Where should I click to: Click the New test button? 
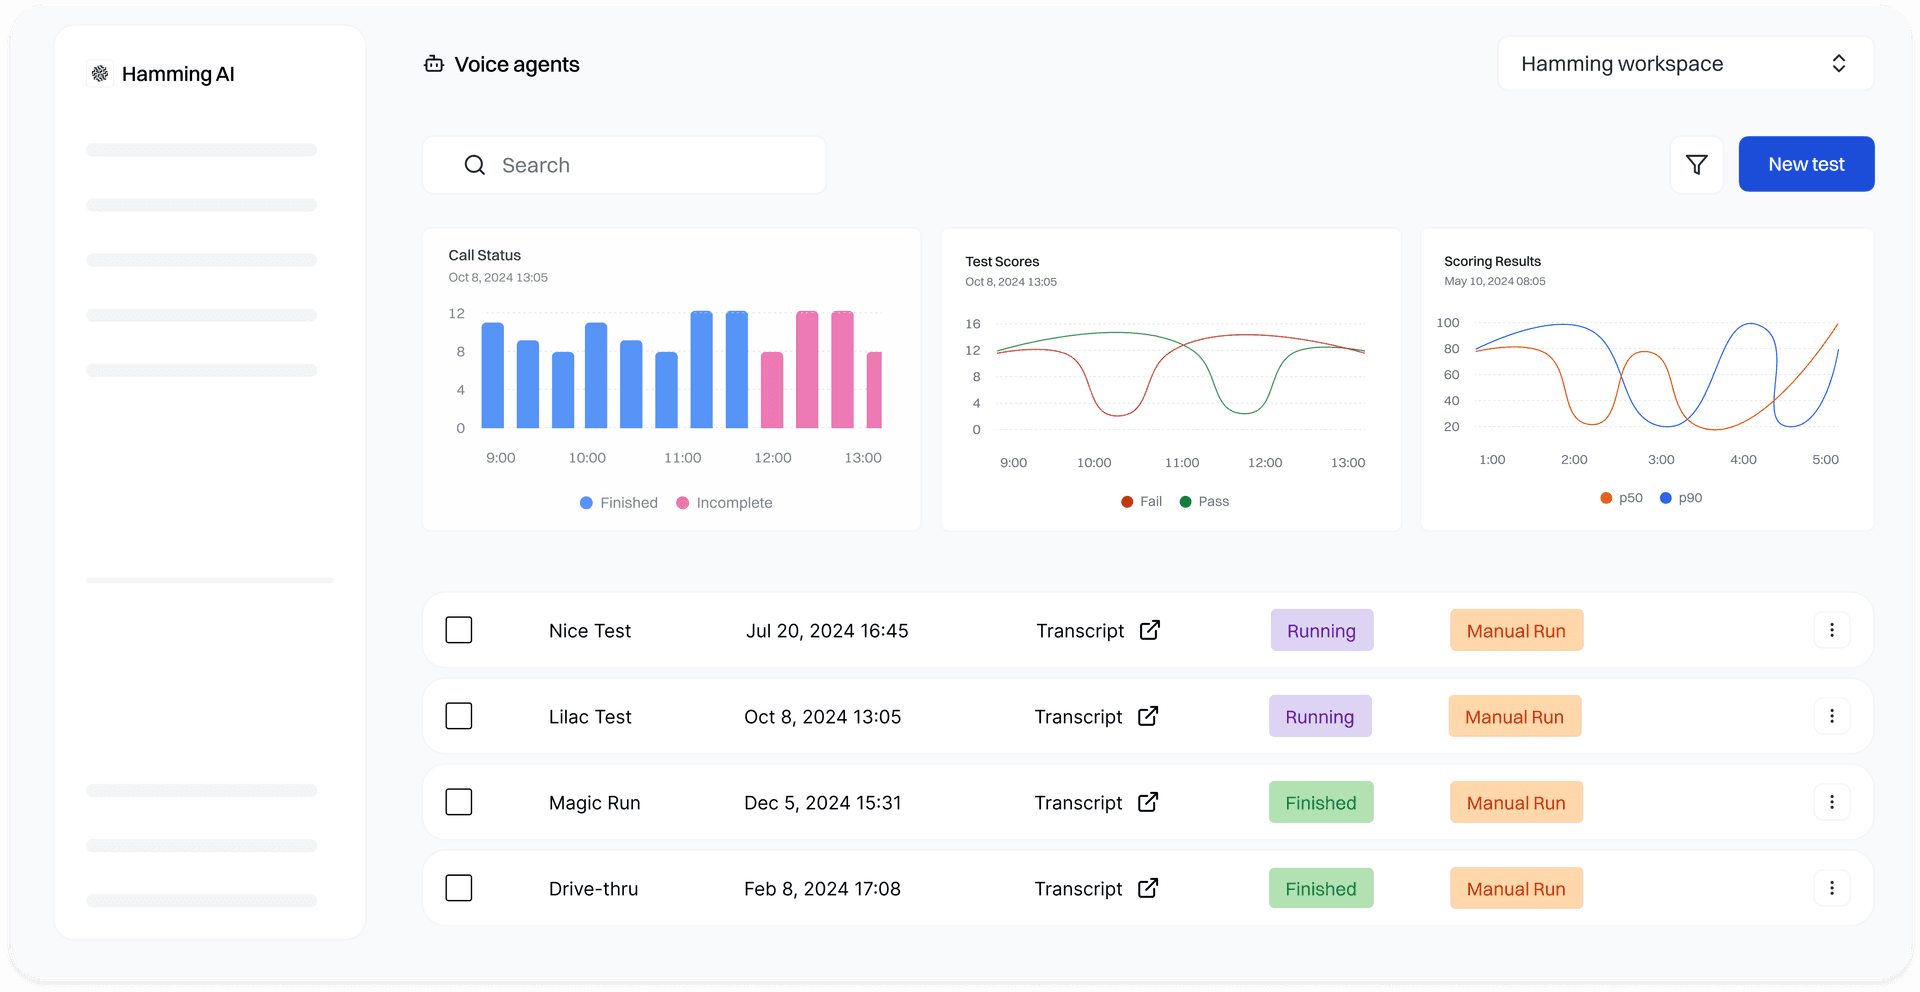pyautogui.click(x=1806, y=164)
